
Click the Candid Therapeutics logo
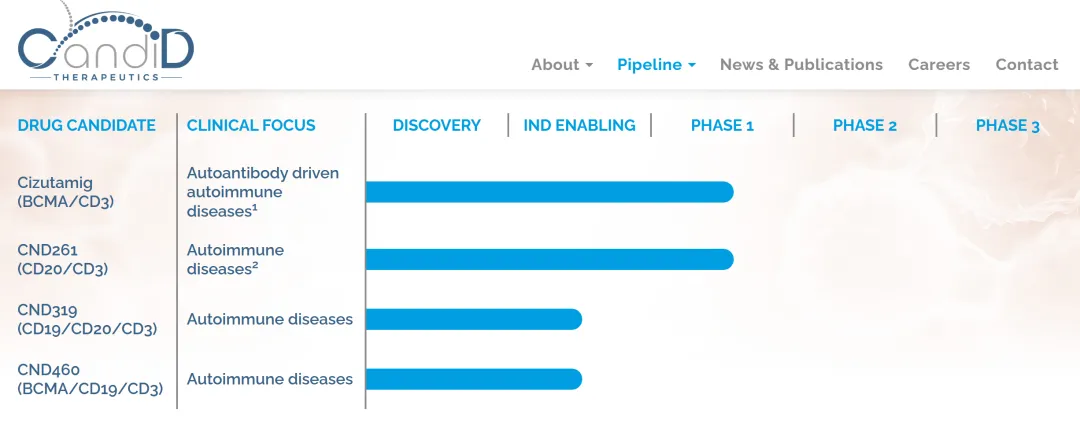[106, 41]
